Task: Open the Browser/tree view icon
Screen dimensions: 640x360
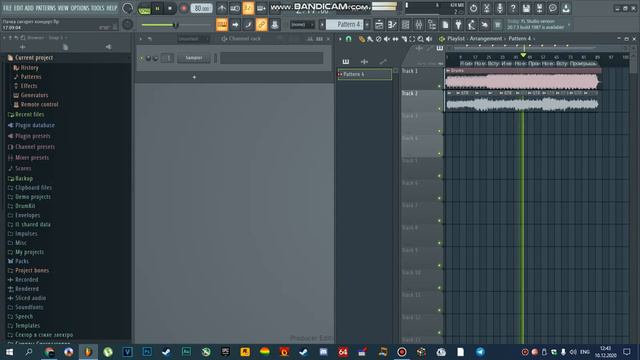Action: click(432, 25)
